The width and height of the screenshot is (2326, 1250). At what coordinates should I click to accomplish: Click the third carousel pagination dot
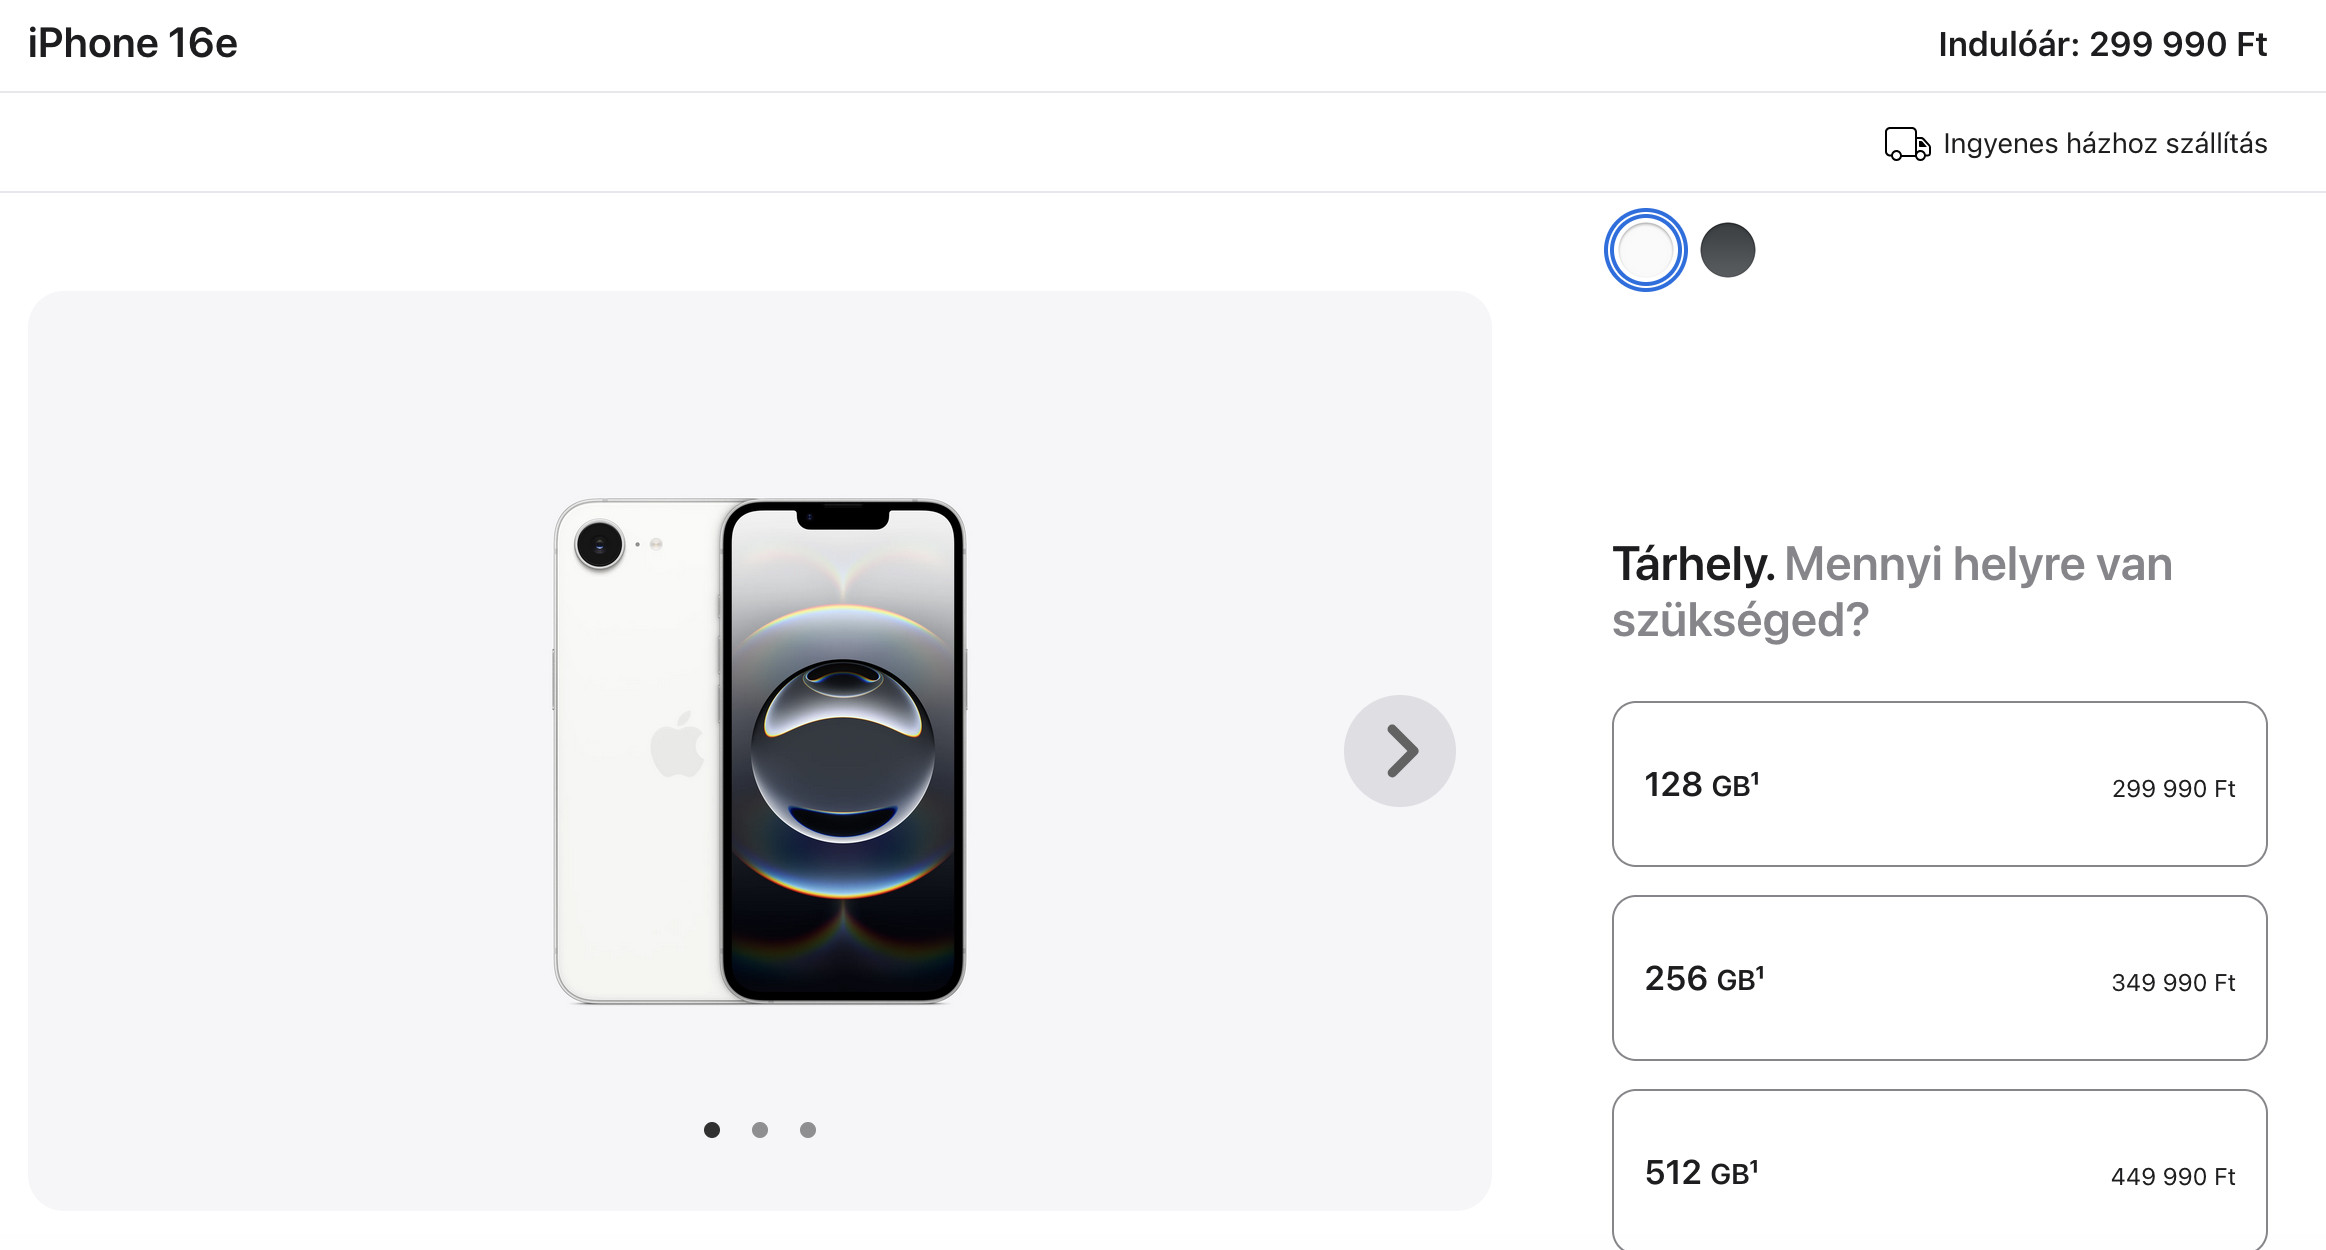[808, 1129]
